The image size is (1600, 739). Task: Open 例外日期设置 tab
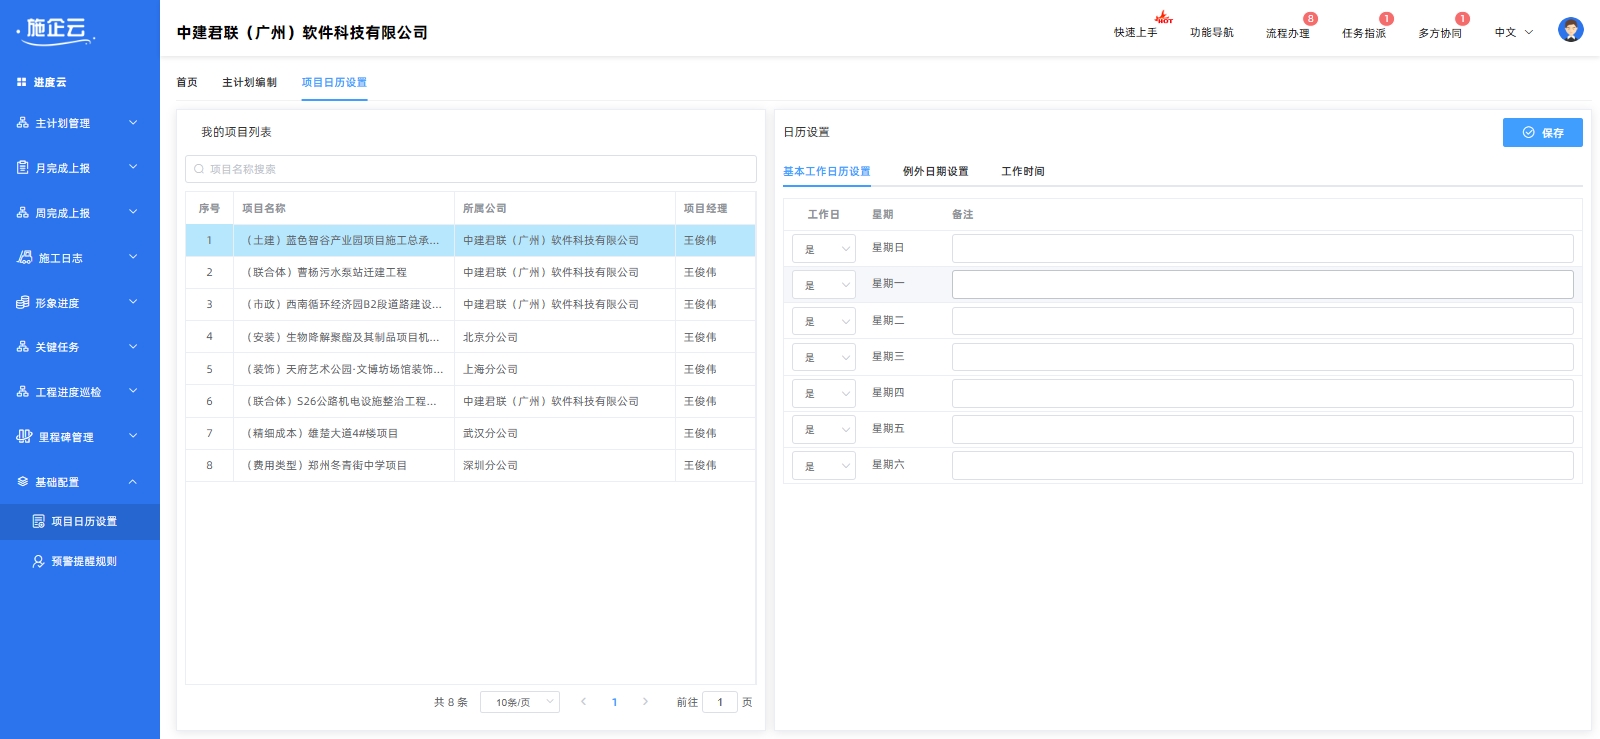point(936,171)
